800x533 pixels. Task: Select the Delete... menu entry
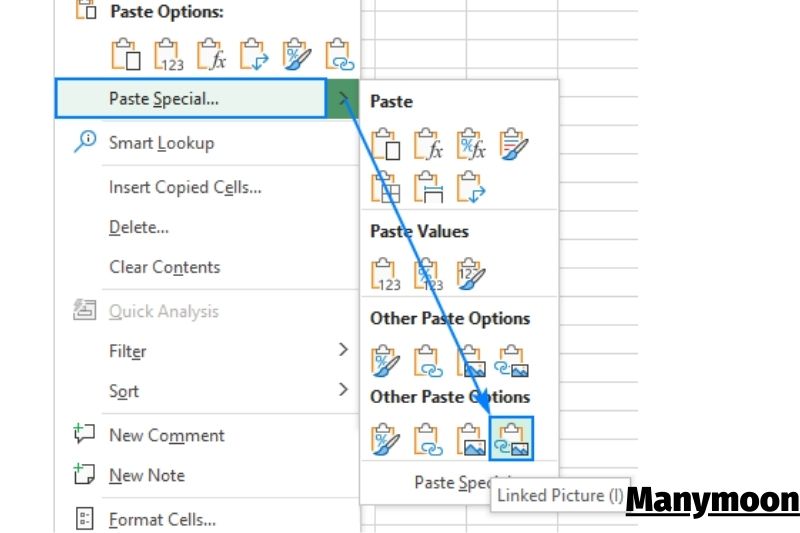[138, 227]
